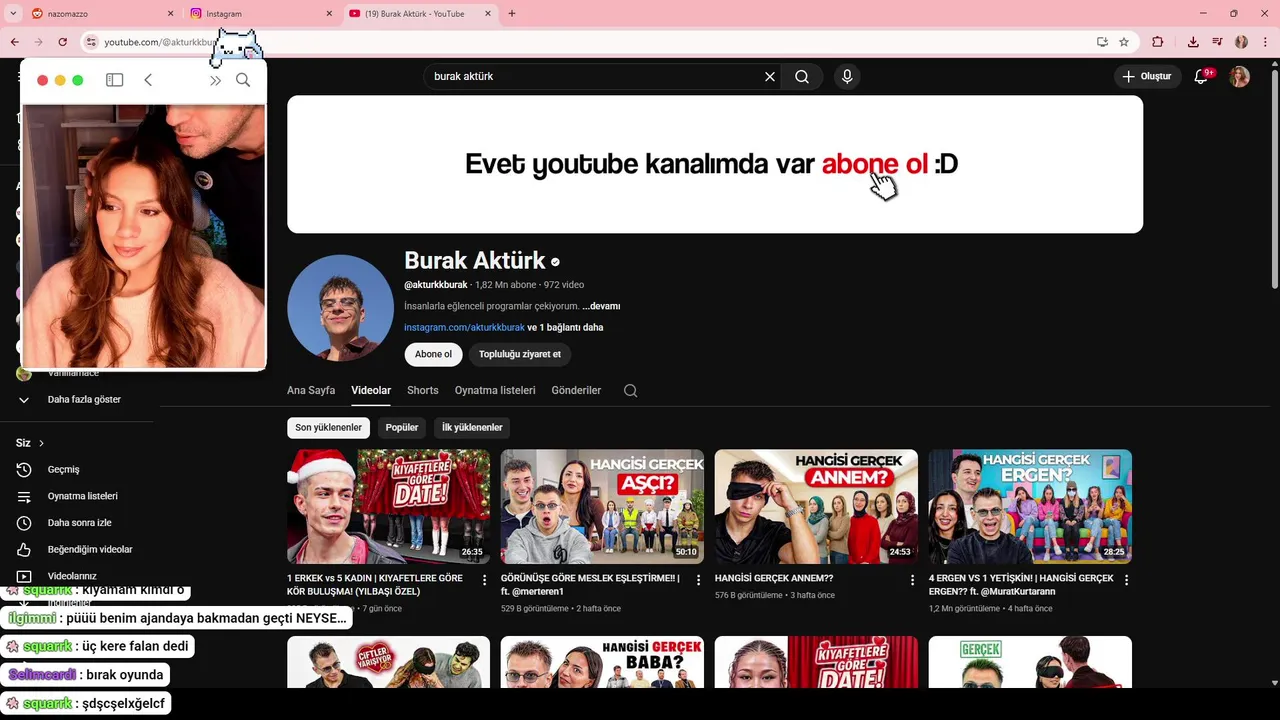Click the site information icon in address bar
The height and width of the screenshot is (720, 1280).
(x=91, y=42)
